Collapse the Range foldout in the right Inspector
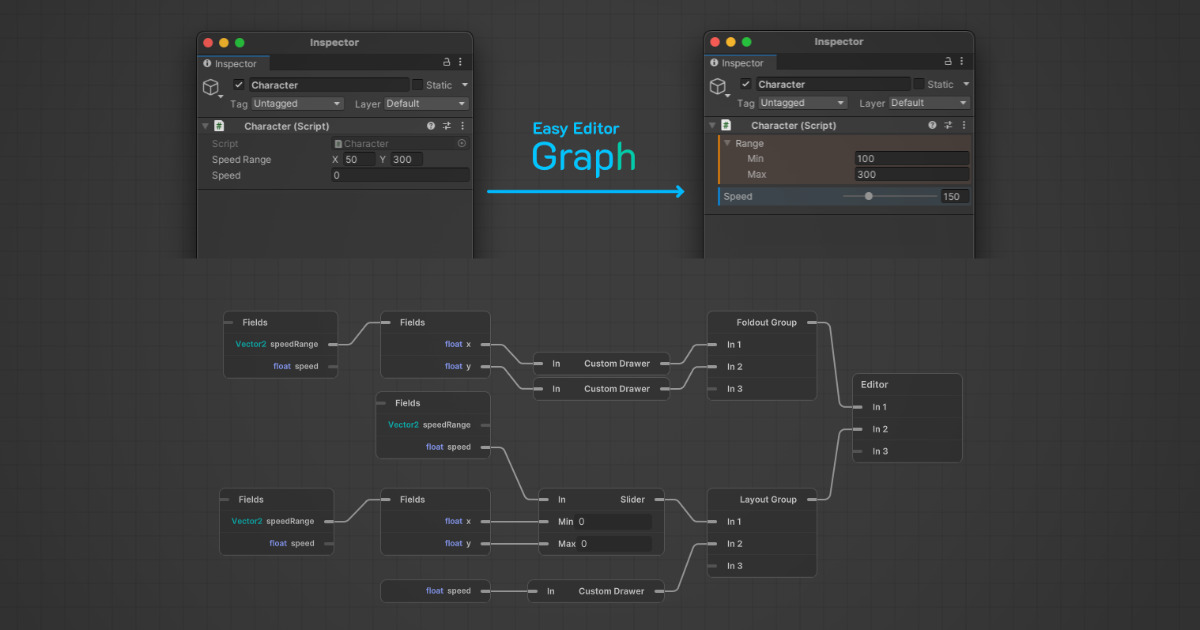Viewport: 1200px width, 630px height. click(727, 143)
